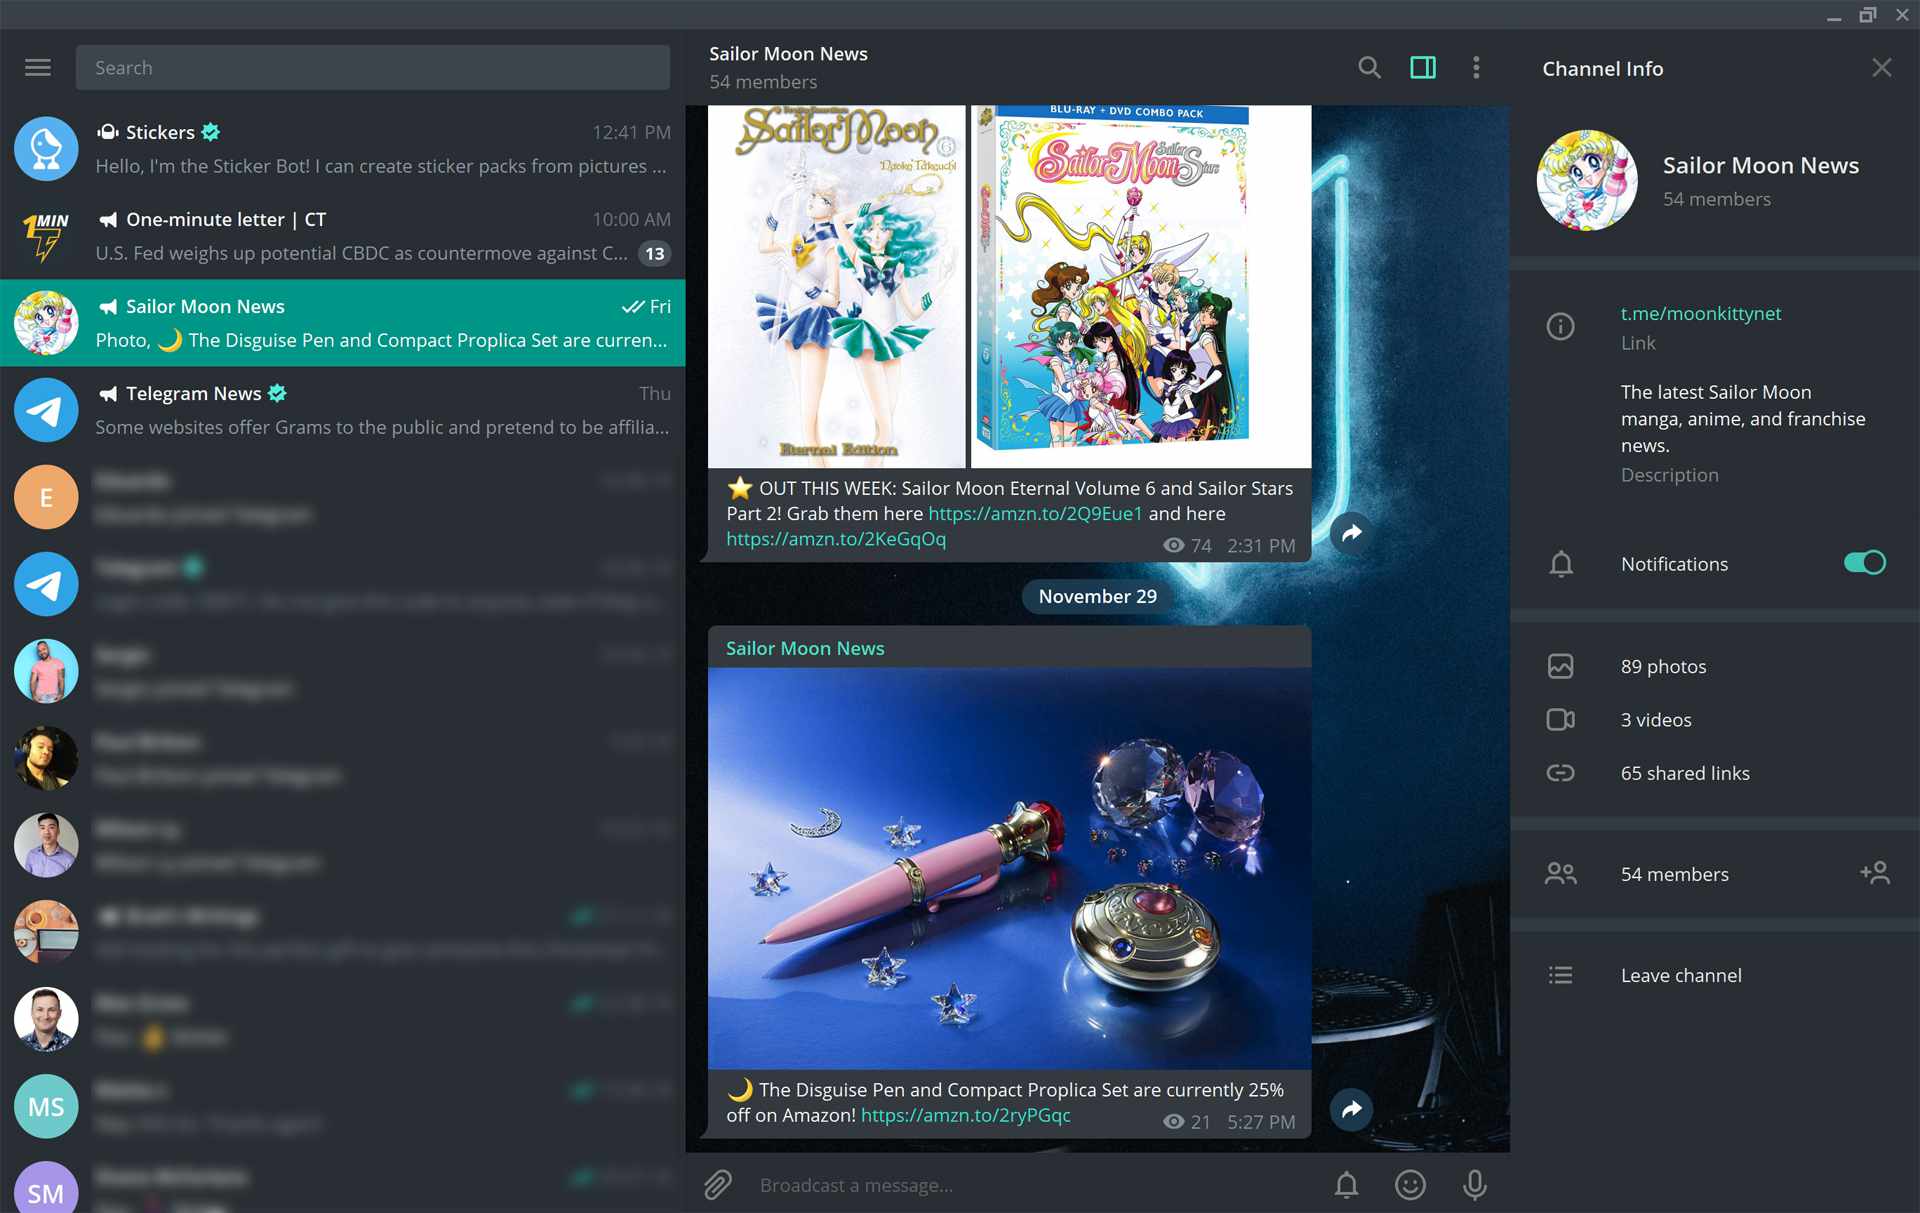The width and height of the screenshot is (1920, 1213).
Task: Toggle silent broadcast bell icon
Action: [x=1346, y=1185]
